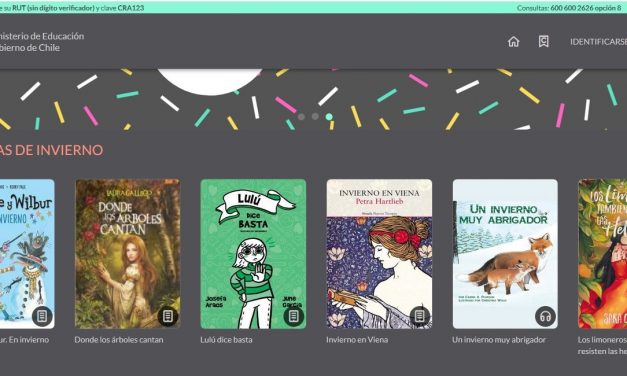Open title link En invierno

point(24,340)
